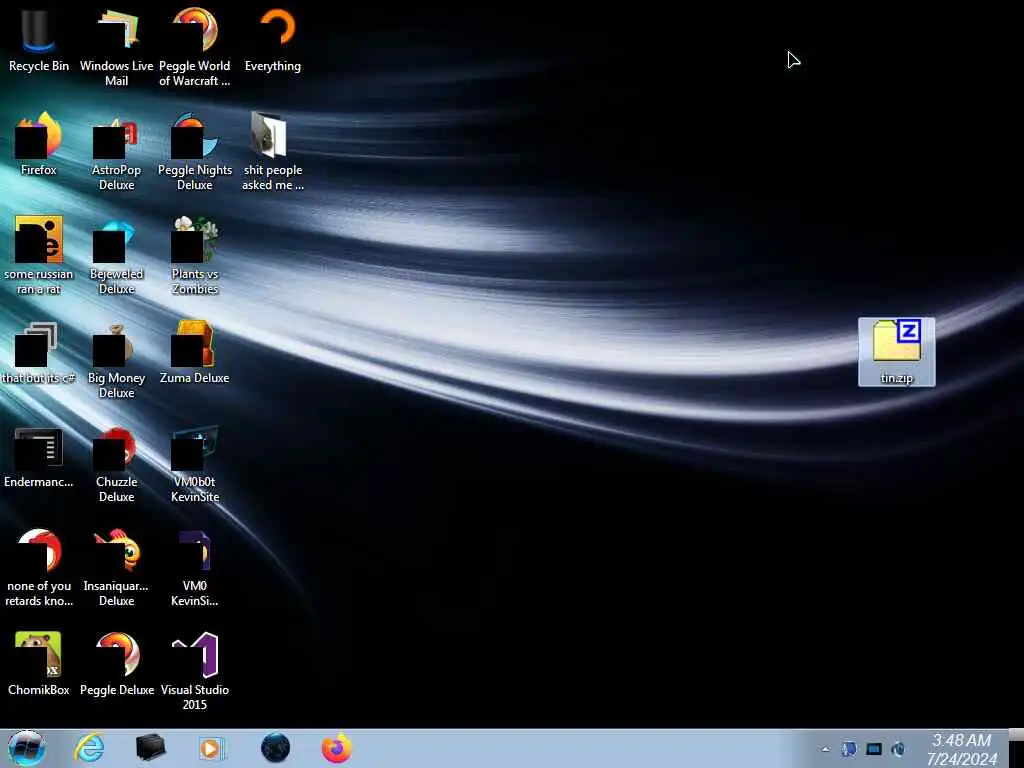Select the ChomikBox desktop icon
1024x768 pixels.
tap(39, 664)
